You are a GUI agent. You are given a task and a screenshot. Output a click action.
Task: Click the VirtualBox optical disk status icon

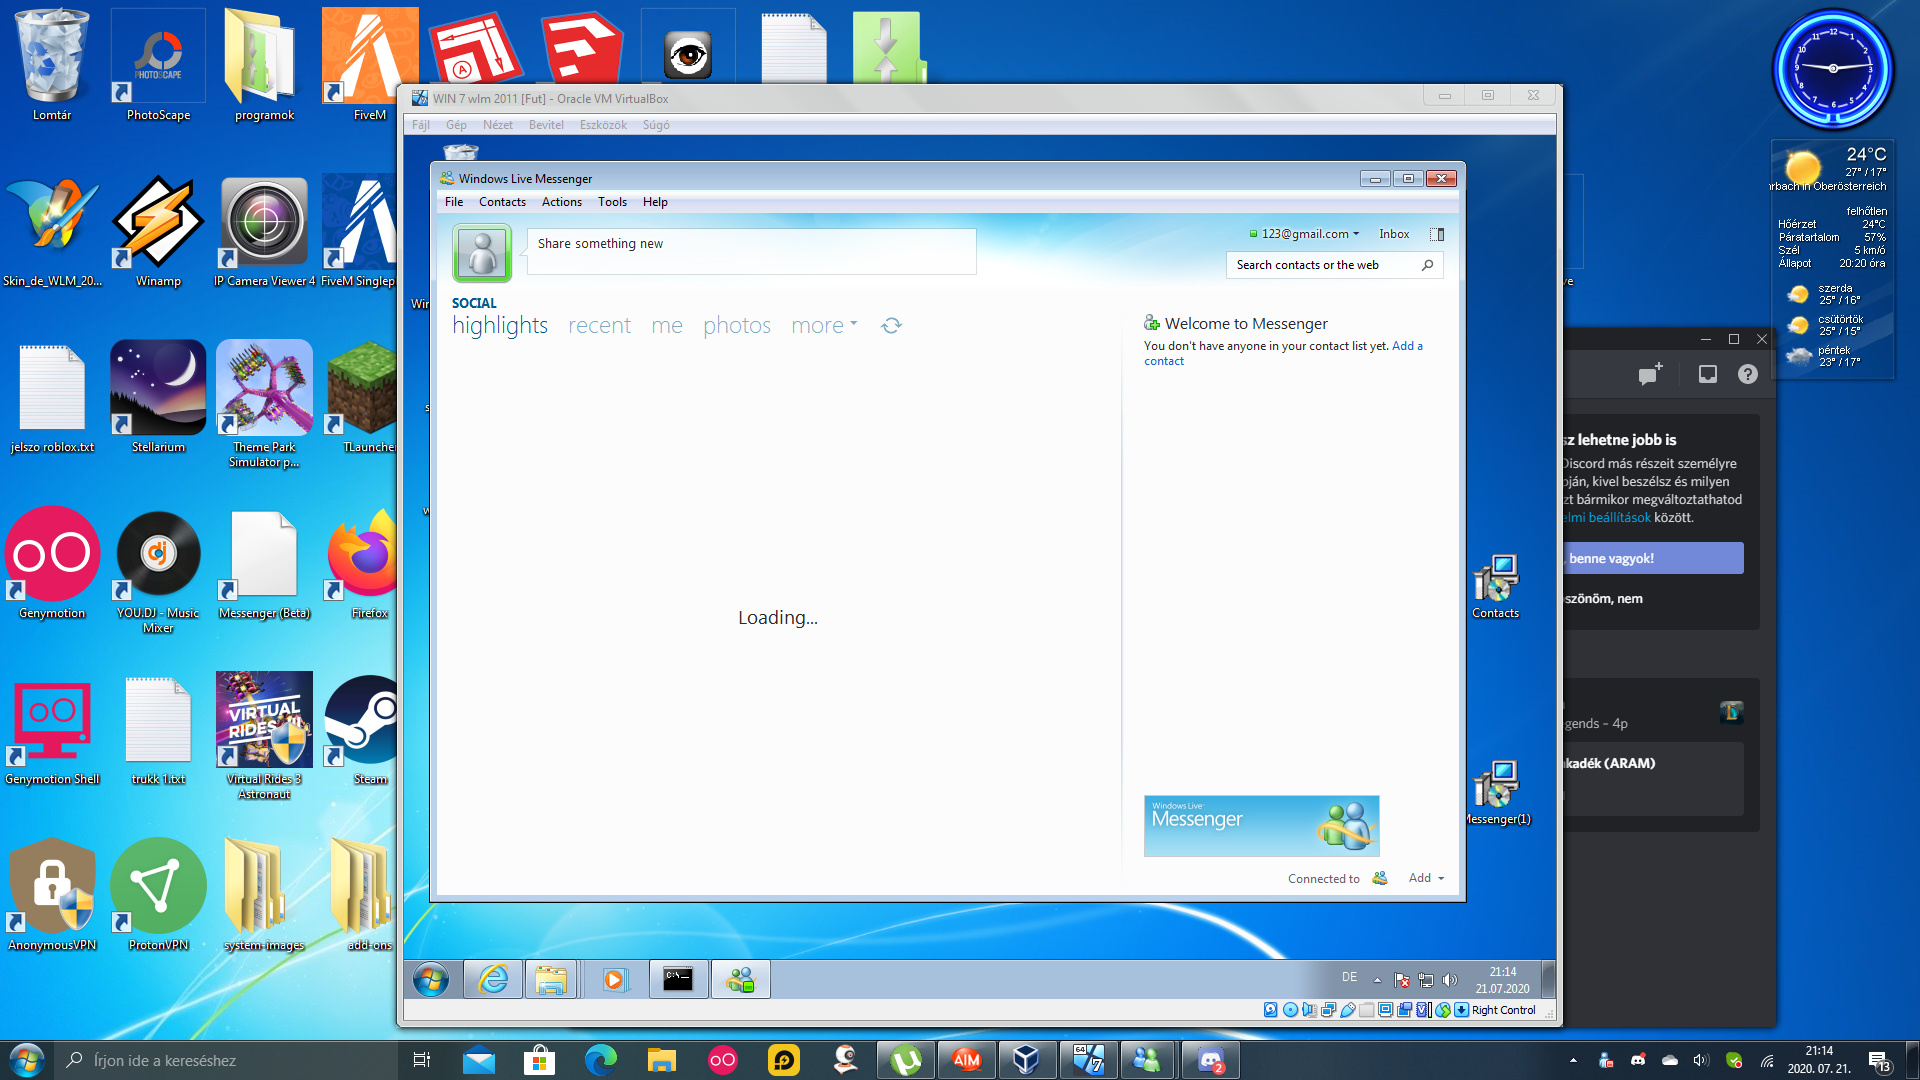coord(1290,1010)
